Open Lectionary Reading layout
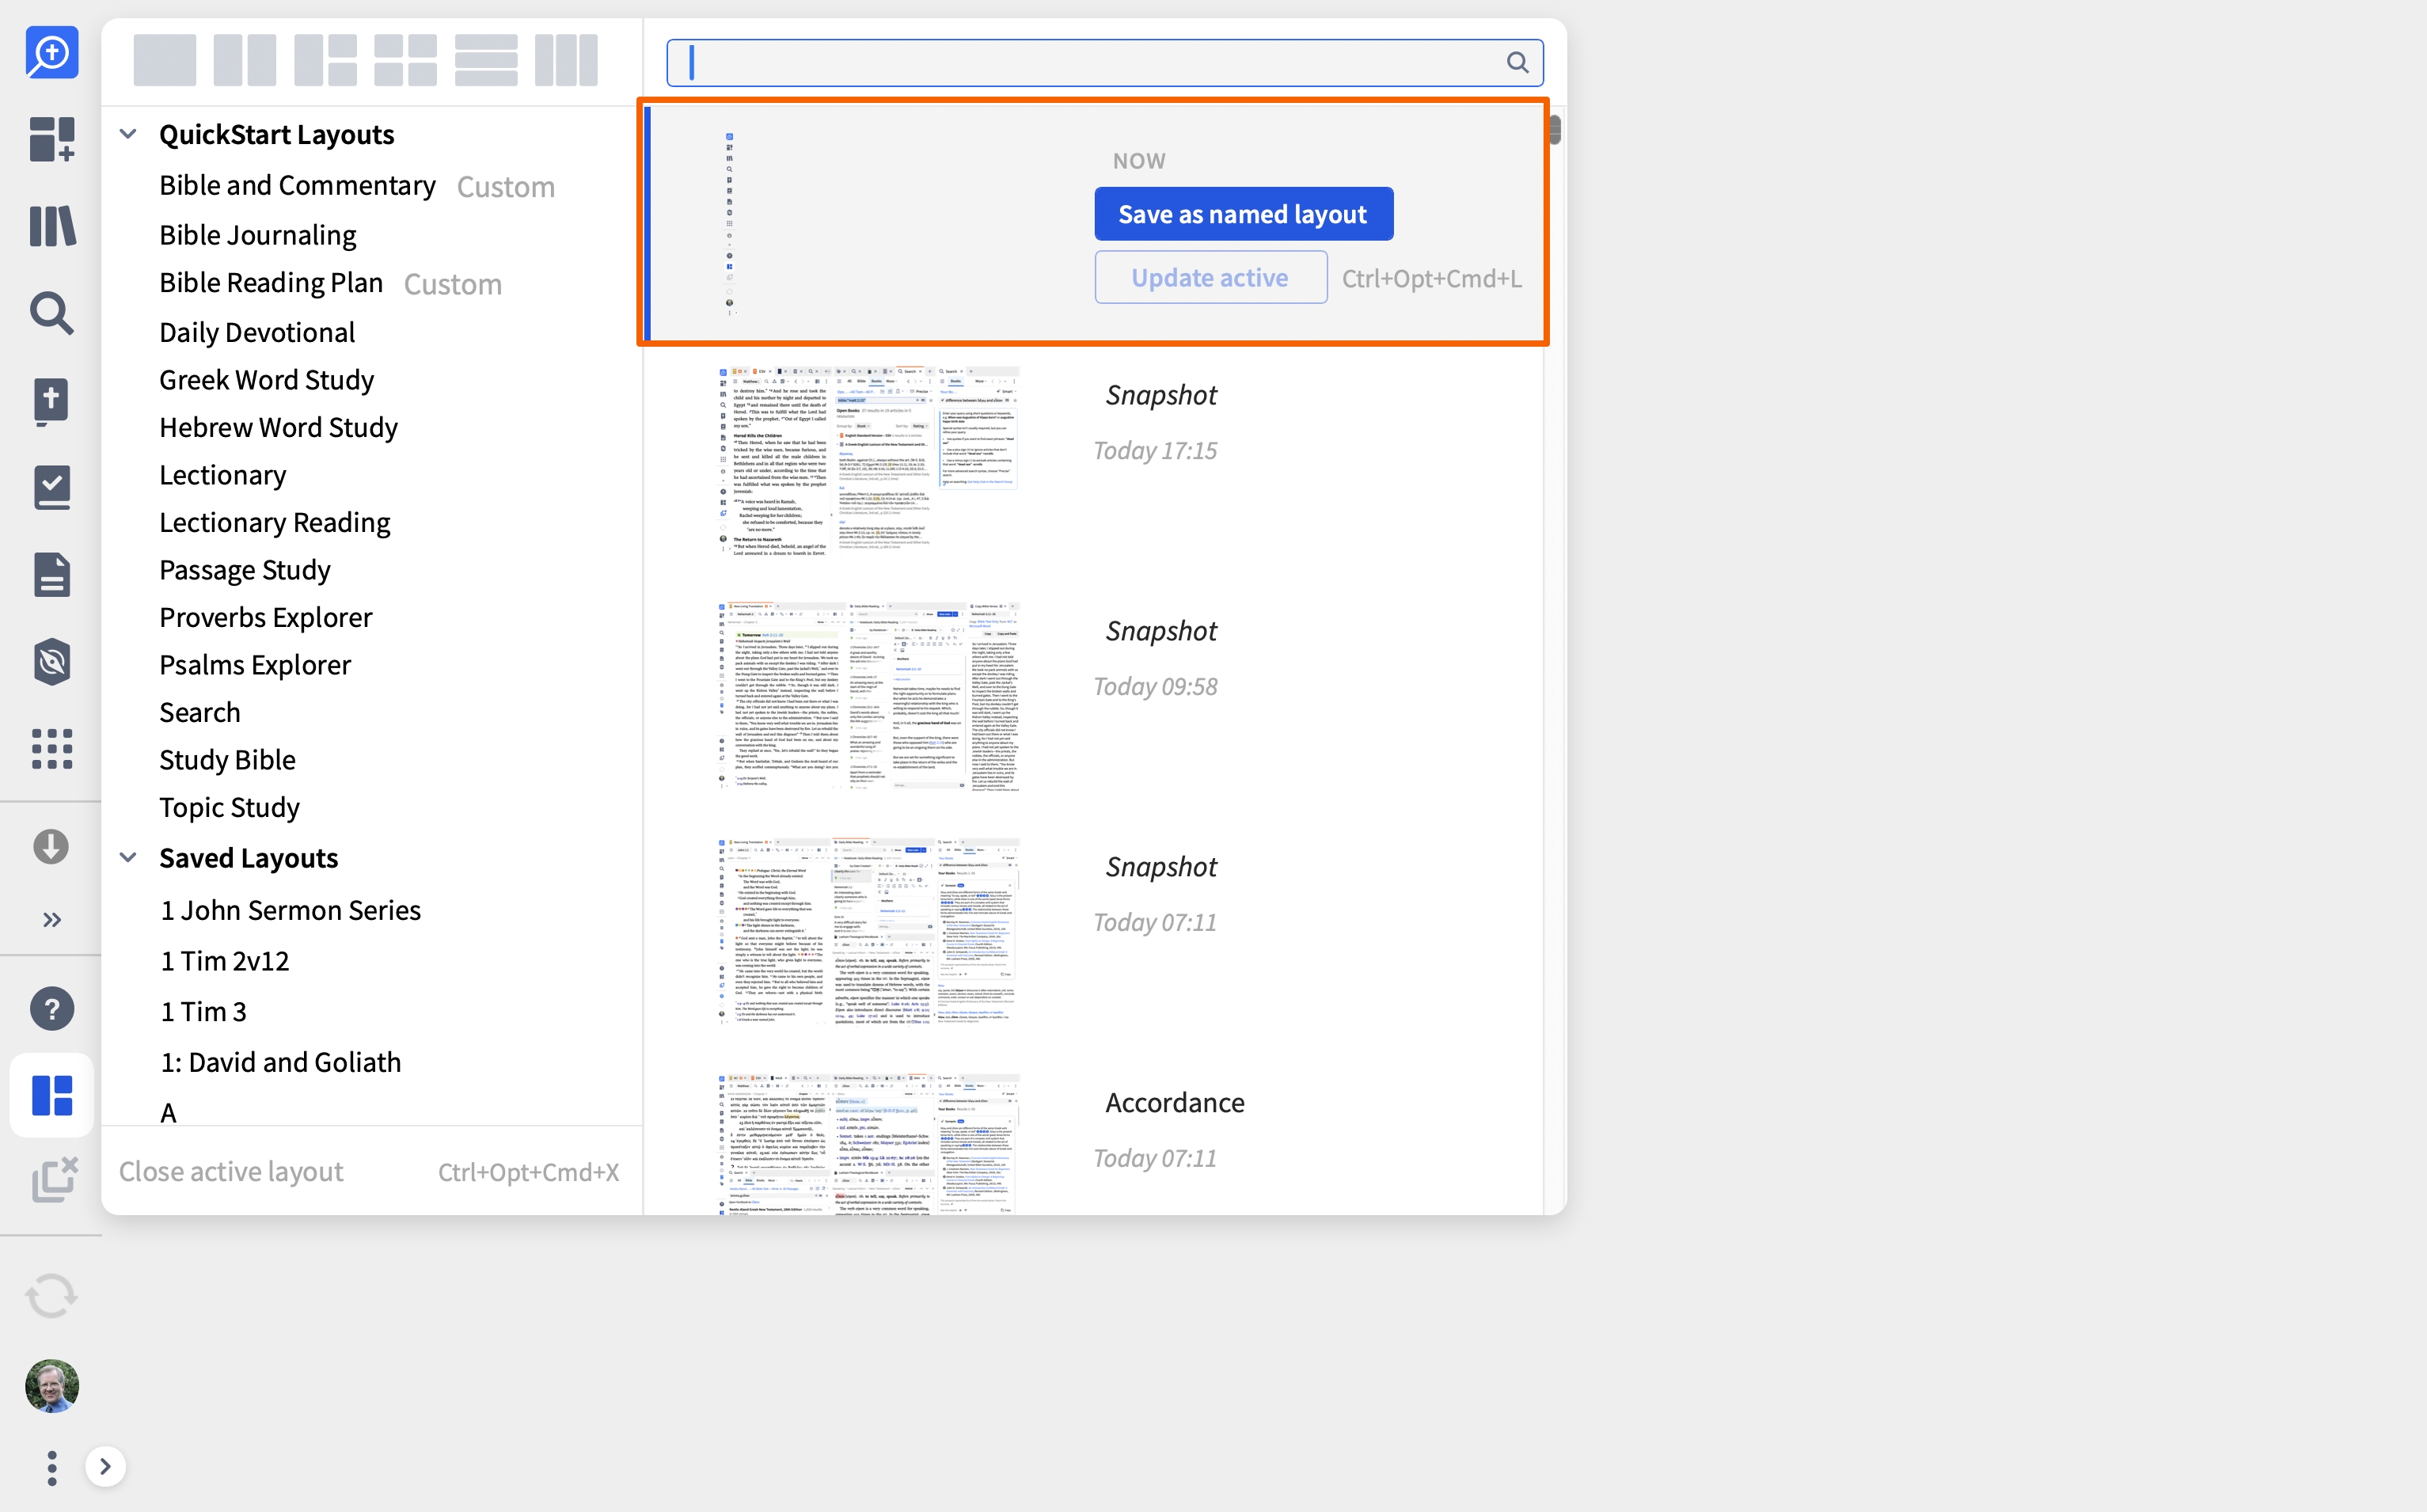The image size is (2427, 1512). tap(275, 523)
